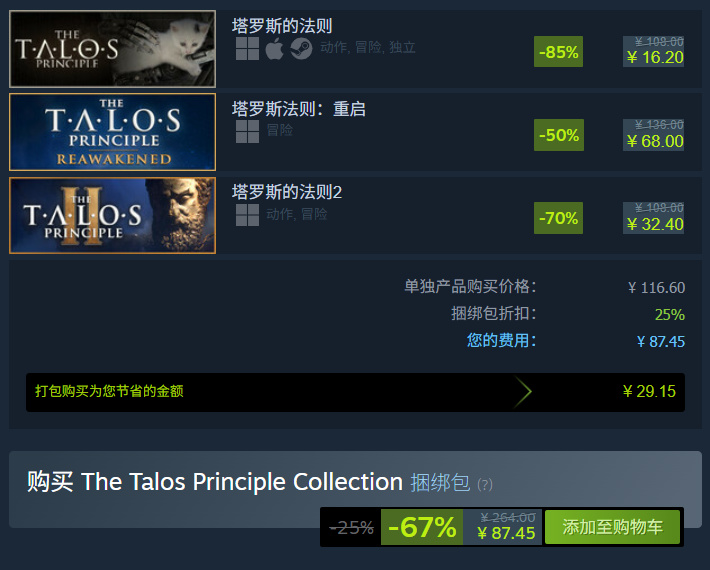710x570 pixels.
Task: Click the -70% discount badge
Action: click(x=558, y=218)
